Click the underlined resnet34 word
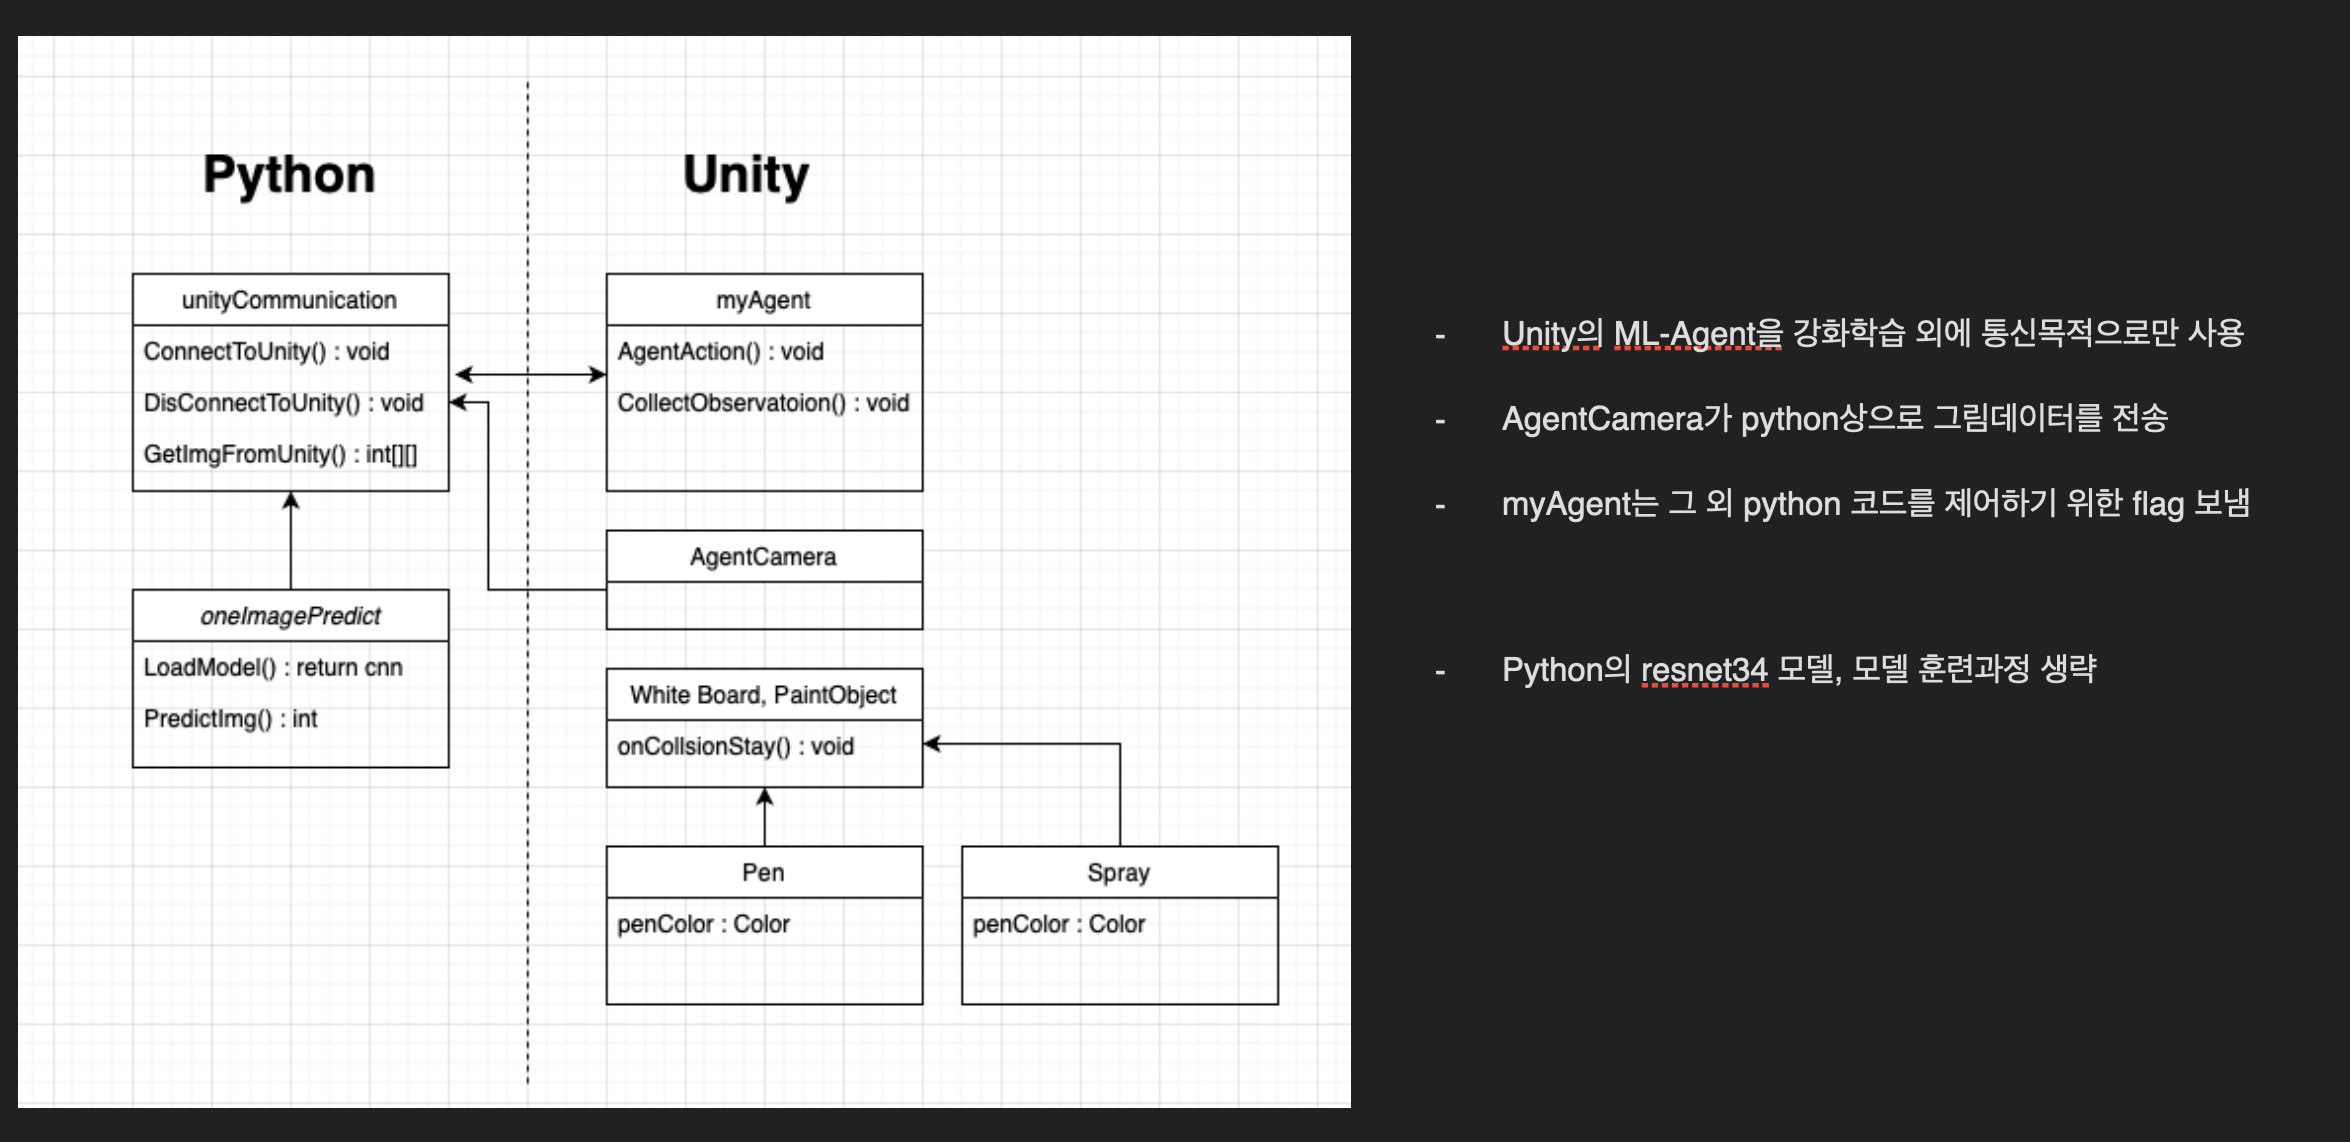This screenshot has height=1142, width=2350. (x=1704, y=669)
